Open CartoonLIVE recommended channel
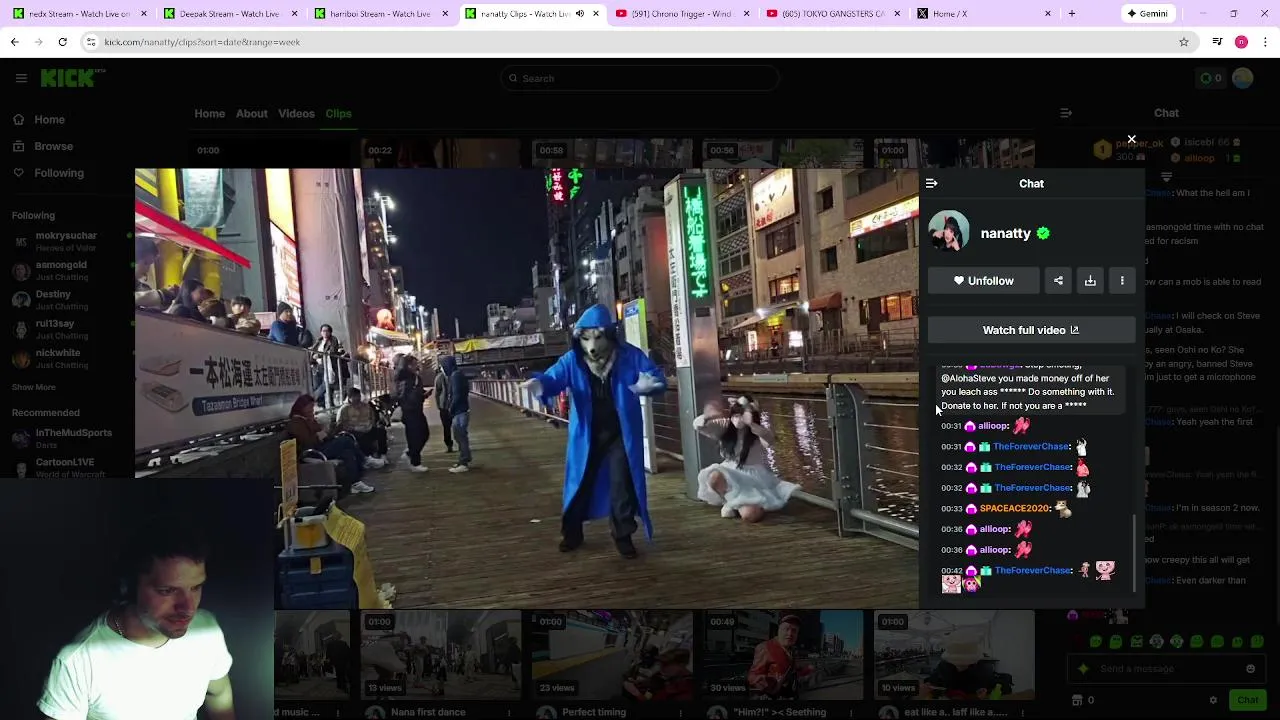The image size is (1280, 720). 64,467
